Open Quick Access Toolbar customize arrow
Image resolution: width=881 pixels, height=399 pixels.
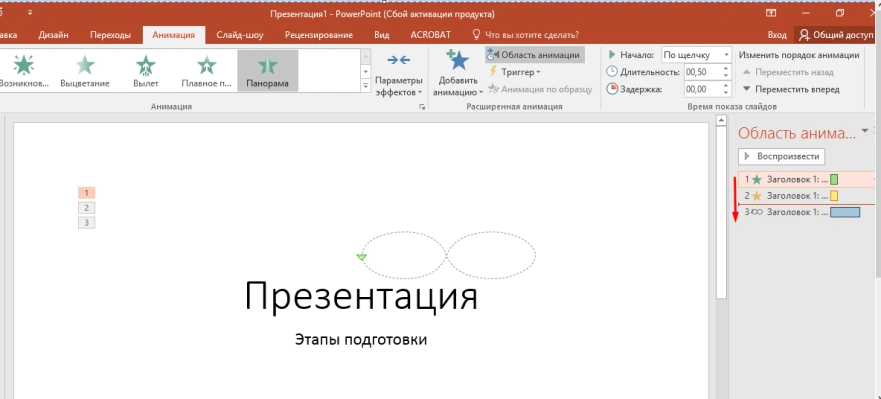[29, 12]
